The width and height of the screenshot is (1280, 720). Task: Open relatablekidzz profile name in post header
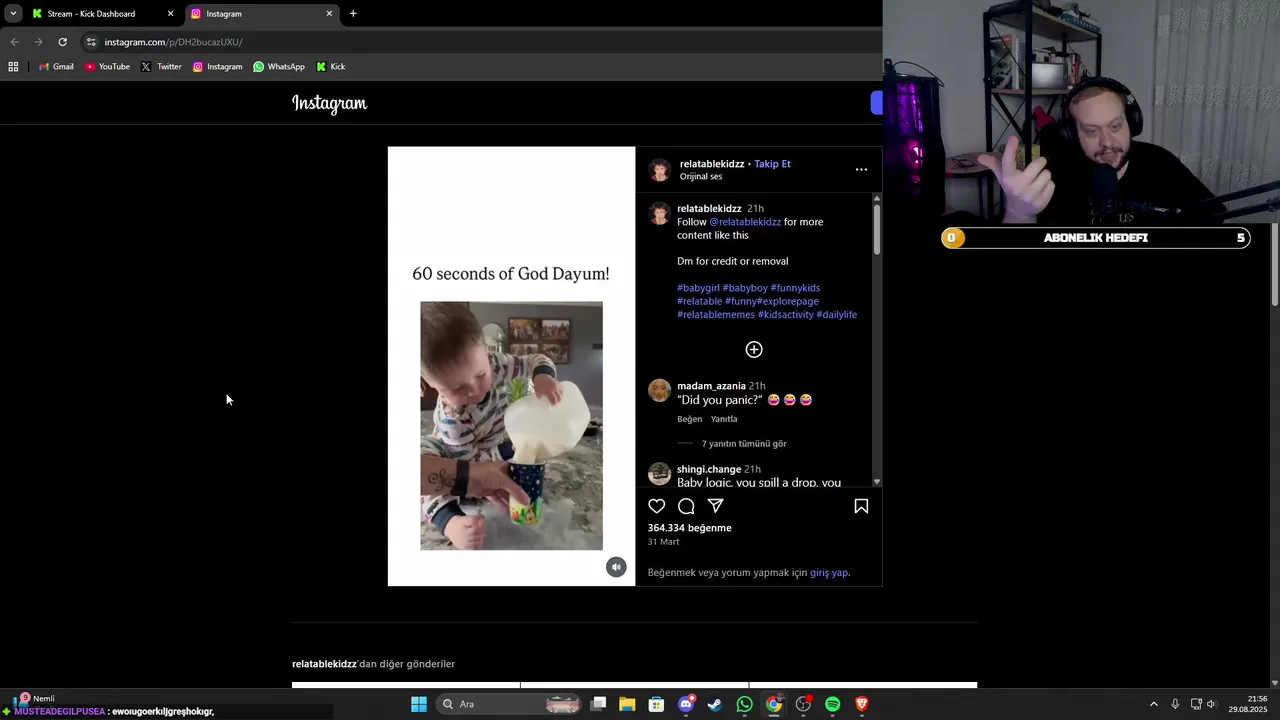click(x=712, y=164)
